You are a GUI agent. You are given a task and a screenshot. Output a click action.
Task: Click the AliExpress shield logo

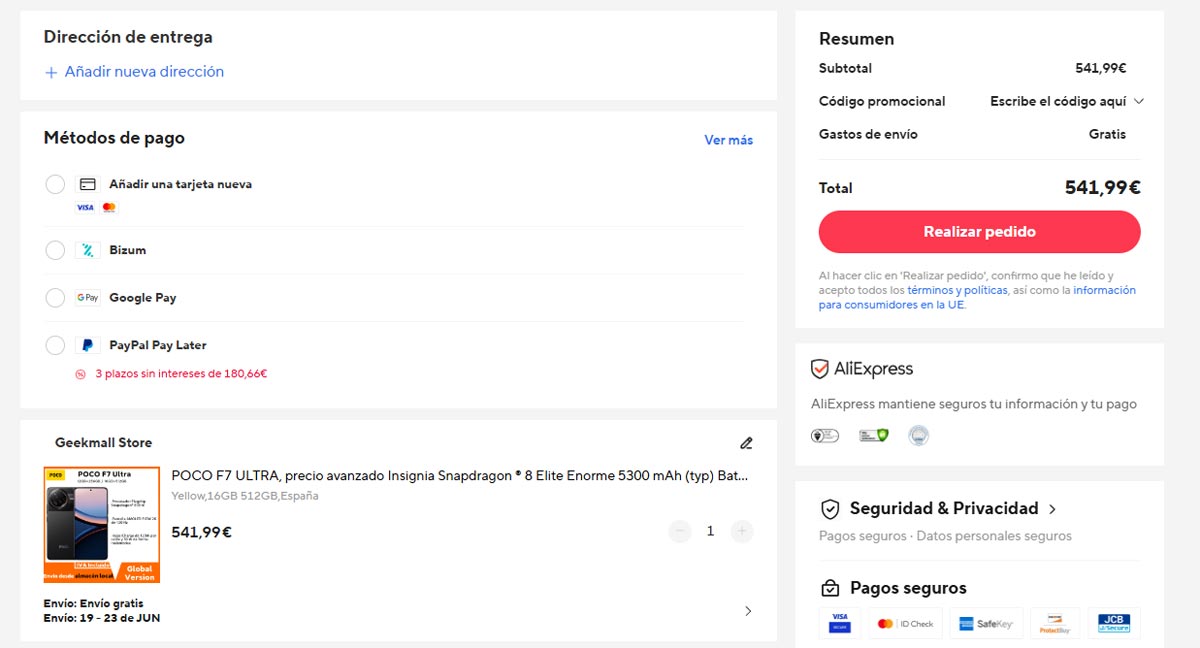pos(820,369)
